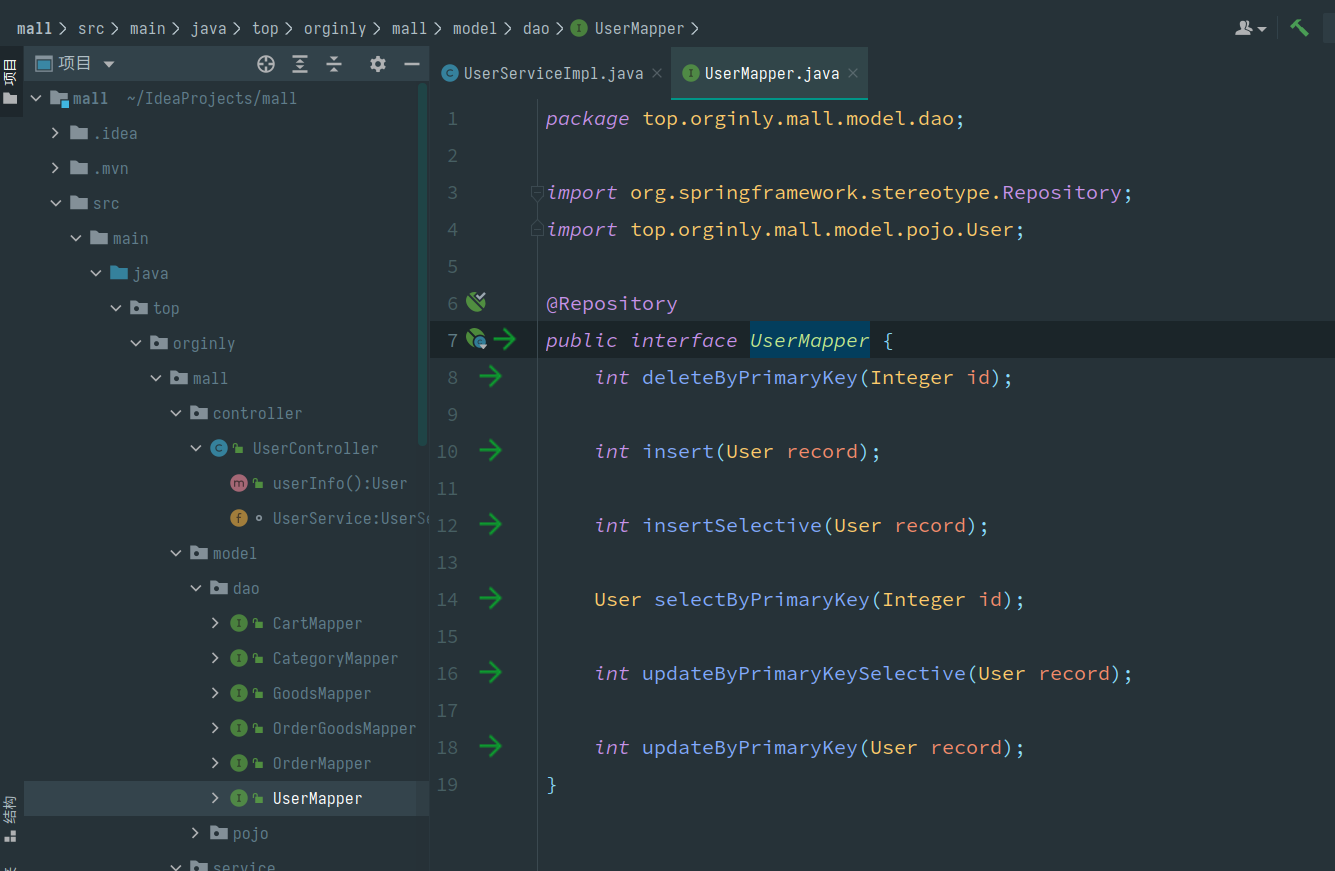Screen dimensions: 1335x871
Task: Click orginly in the breadcrumb path
Action: 335,28
